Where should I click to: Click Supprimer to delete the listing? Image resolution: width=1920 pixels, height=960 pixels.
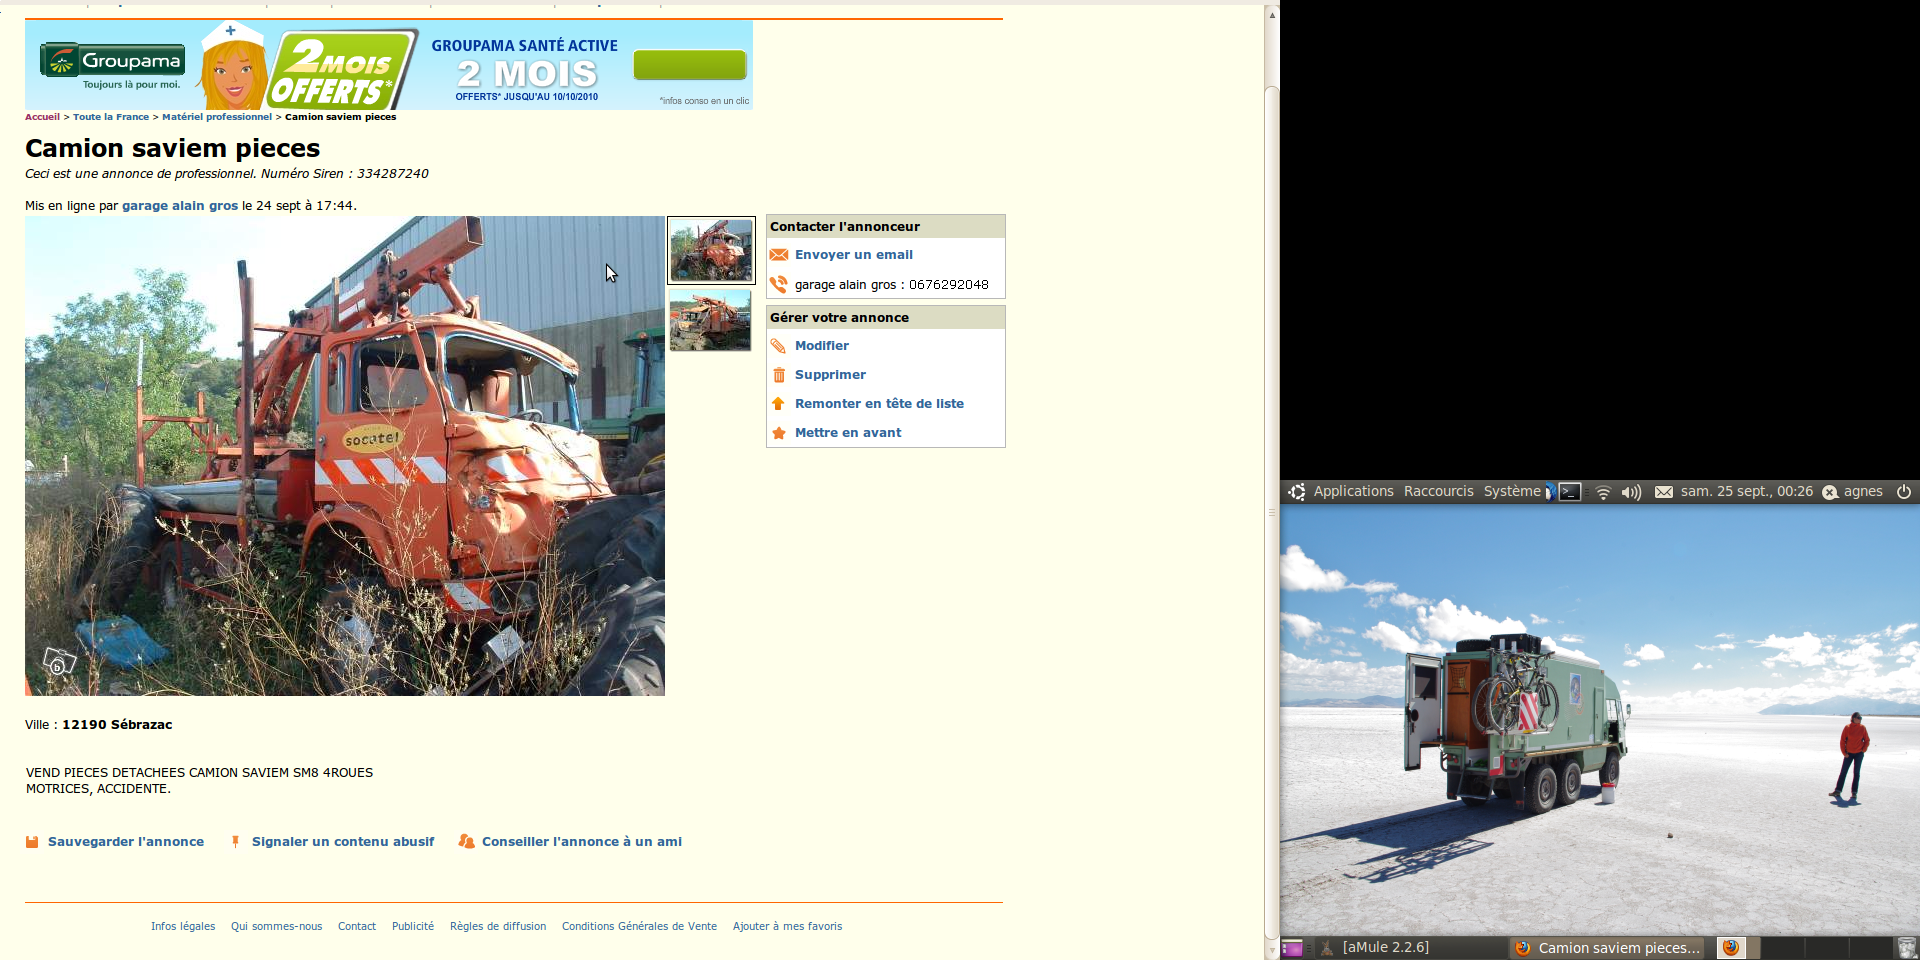830,375
